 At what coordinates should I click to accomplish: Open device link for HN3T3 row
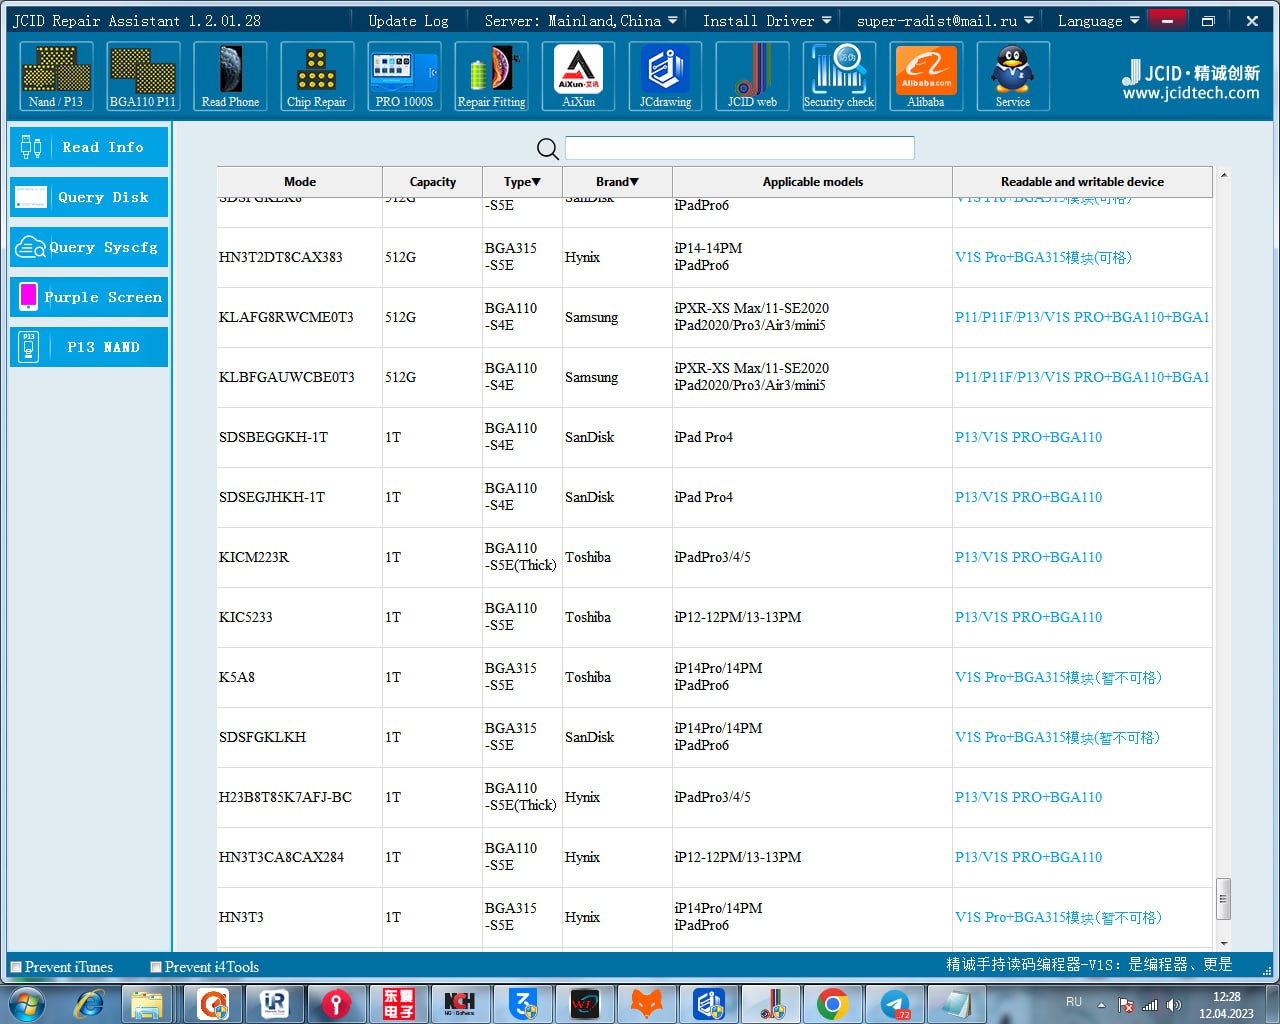pyautogui.click(x=1058, y=917)
